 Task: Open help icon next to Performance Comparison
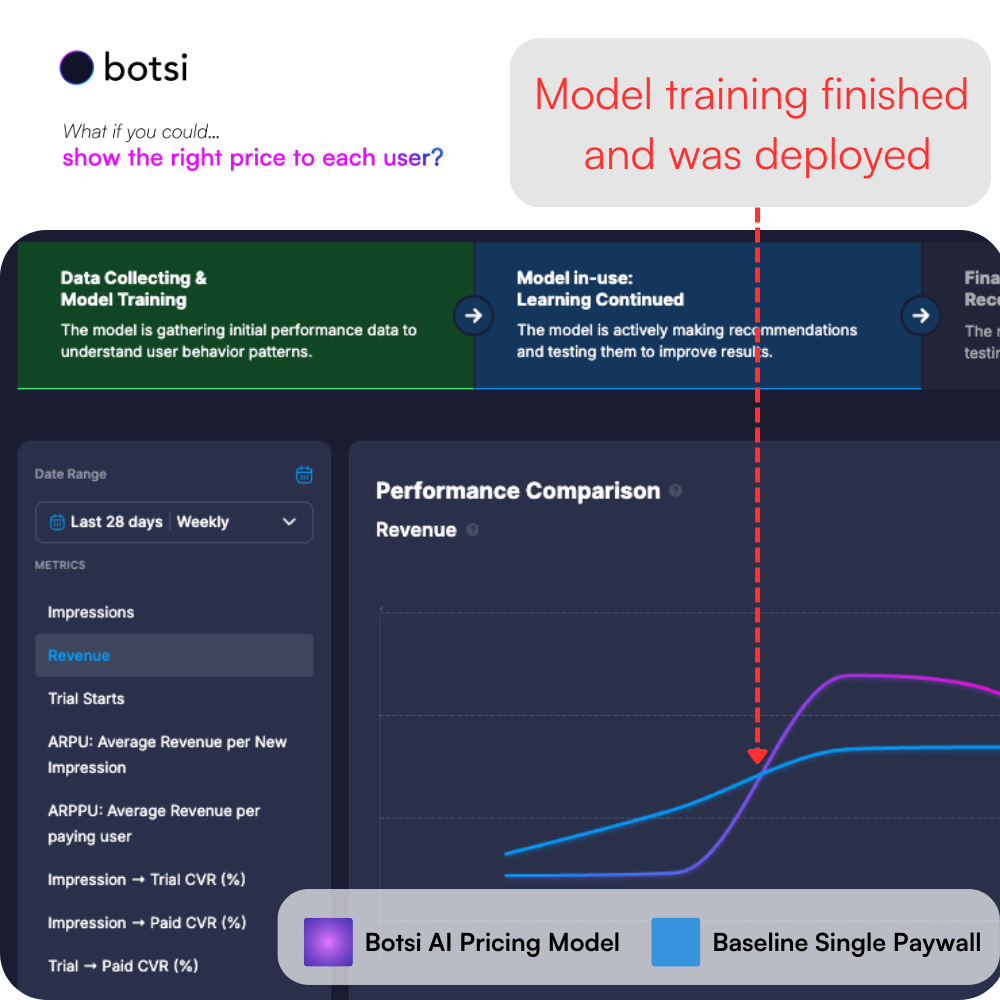tap(675, 490)
